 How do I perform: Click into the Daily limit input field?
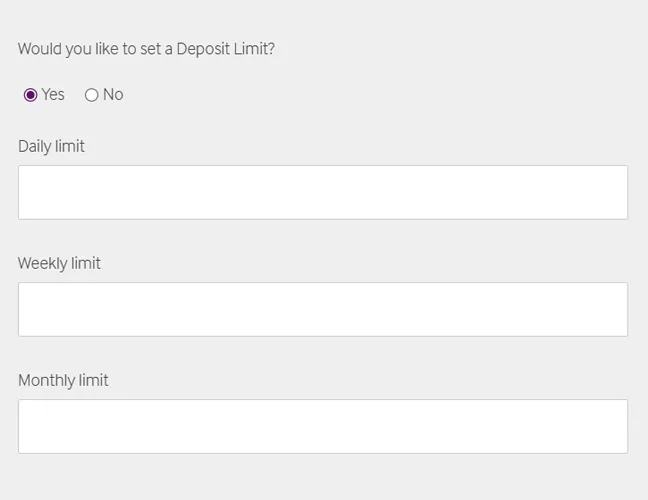323,192
